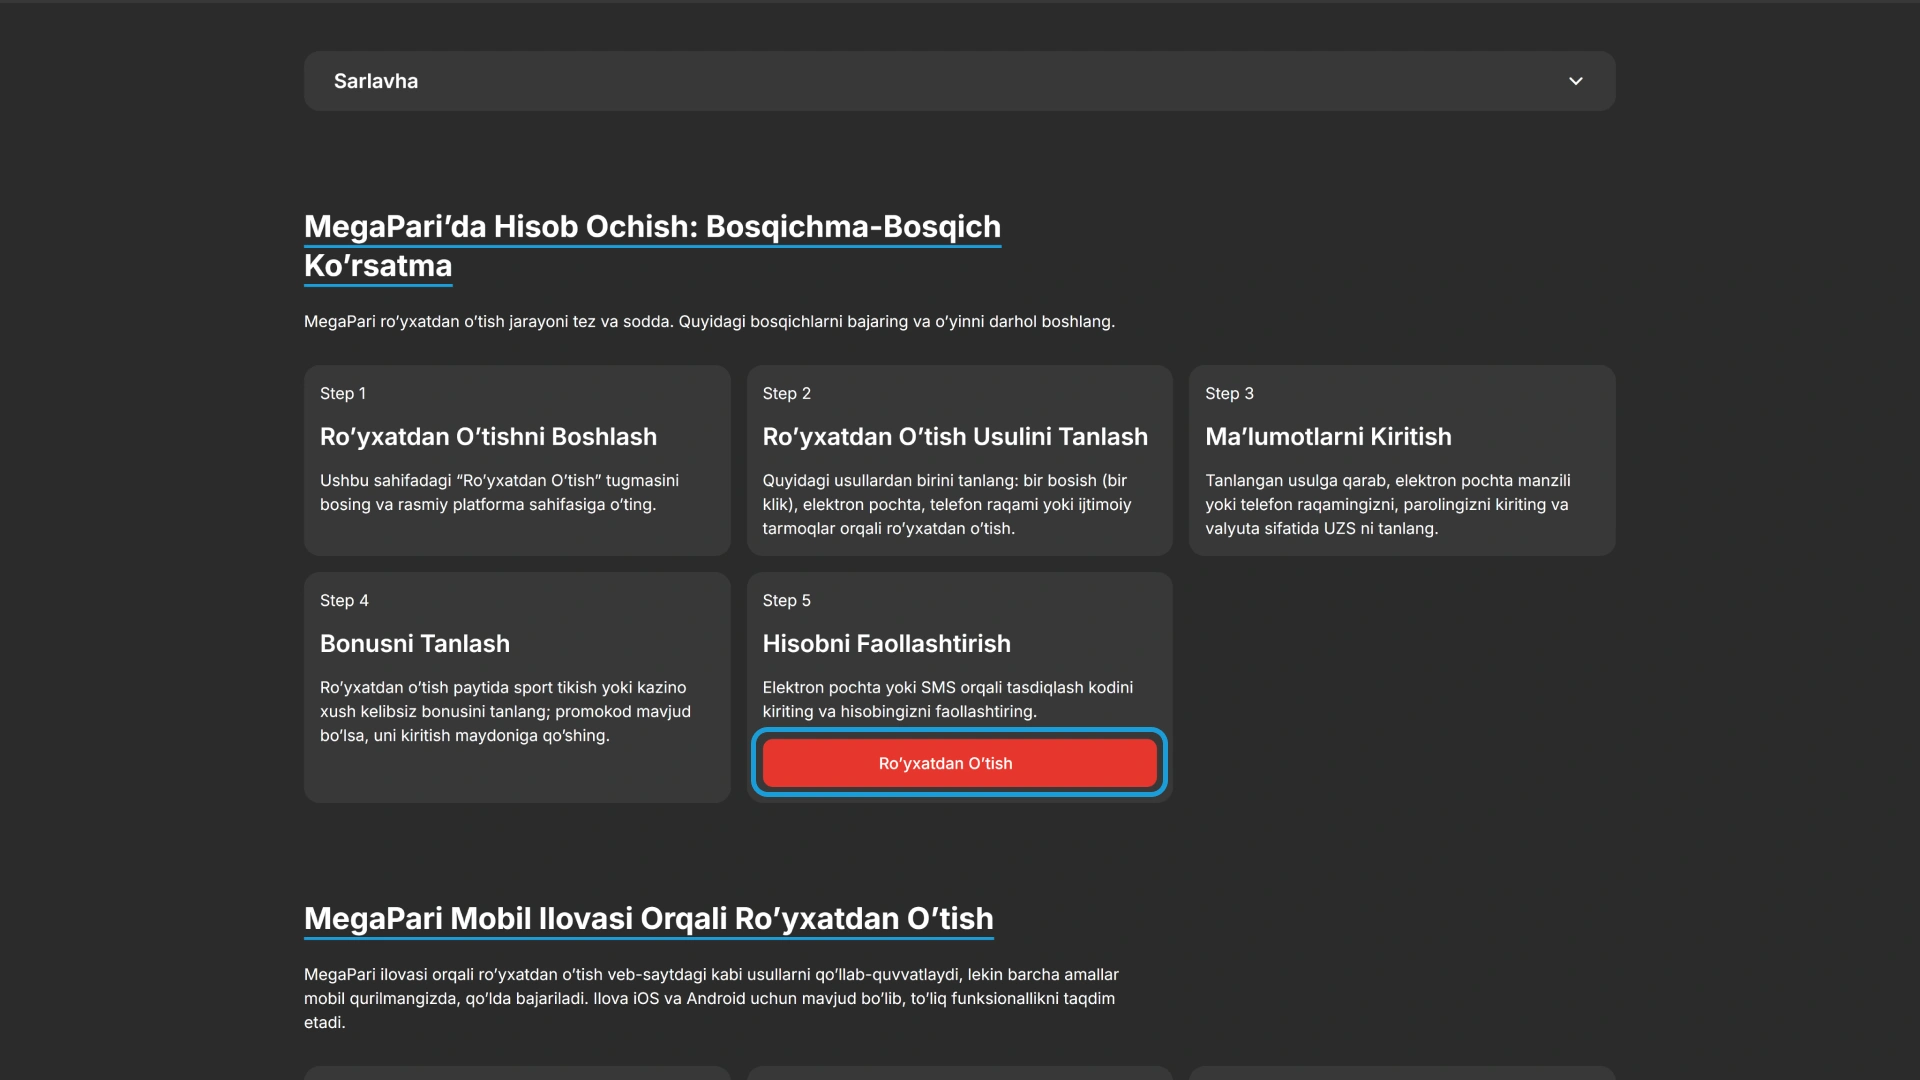Click the chevron arrow in Sarlavha bar
The height and width of the screenshot is (1080, 1920).
click(1575, 81)
